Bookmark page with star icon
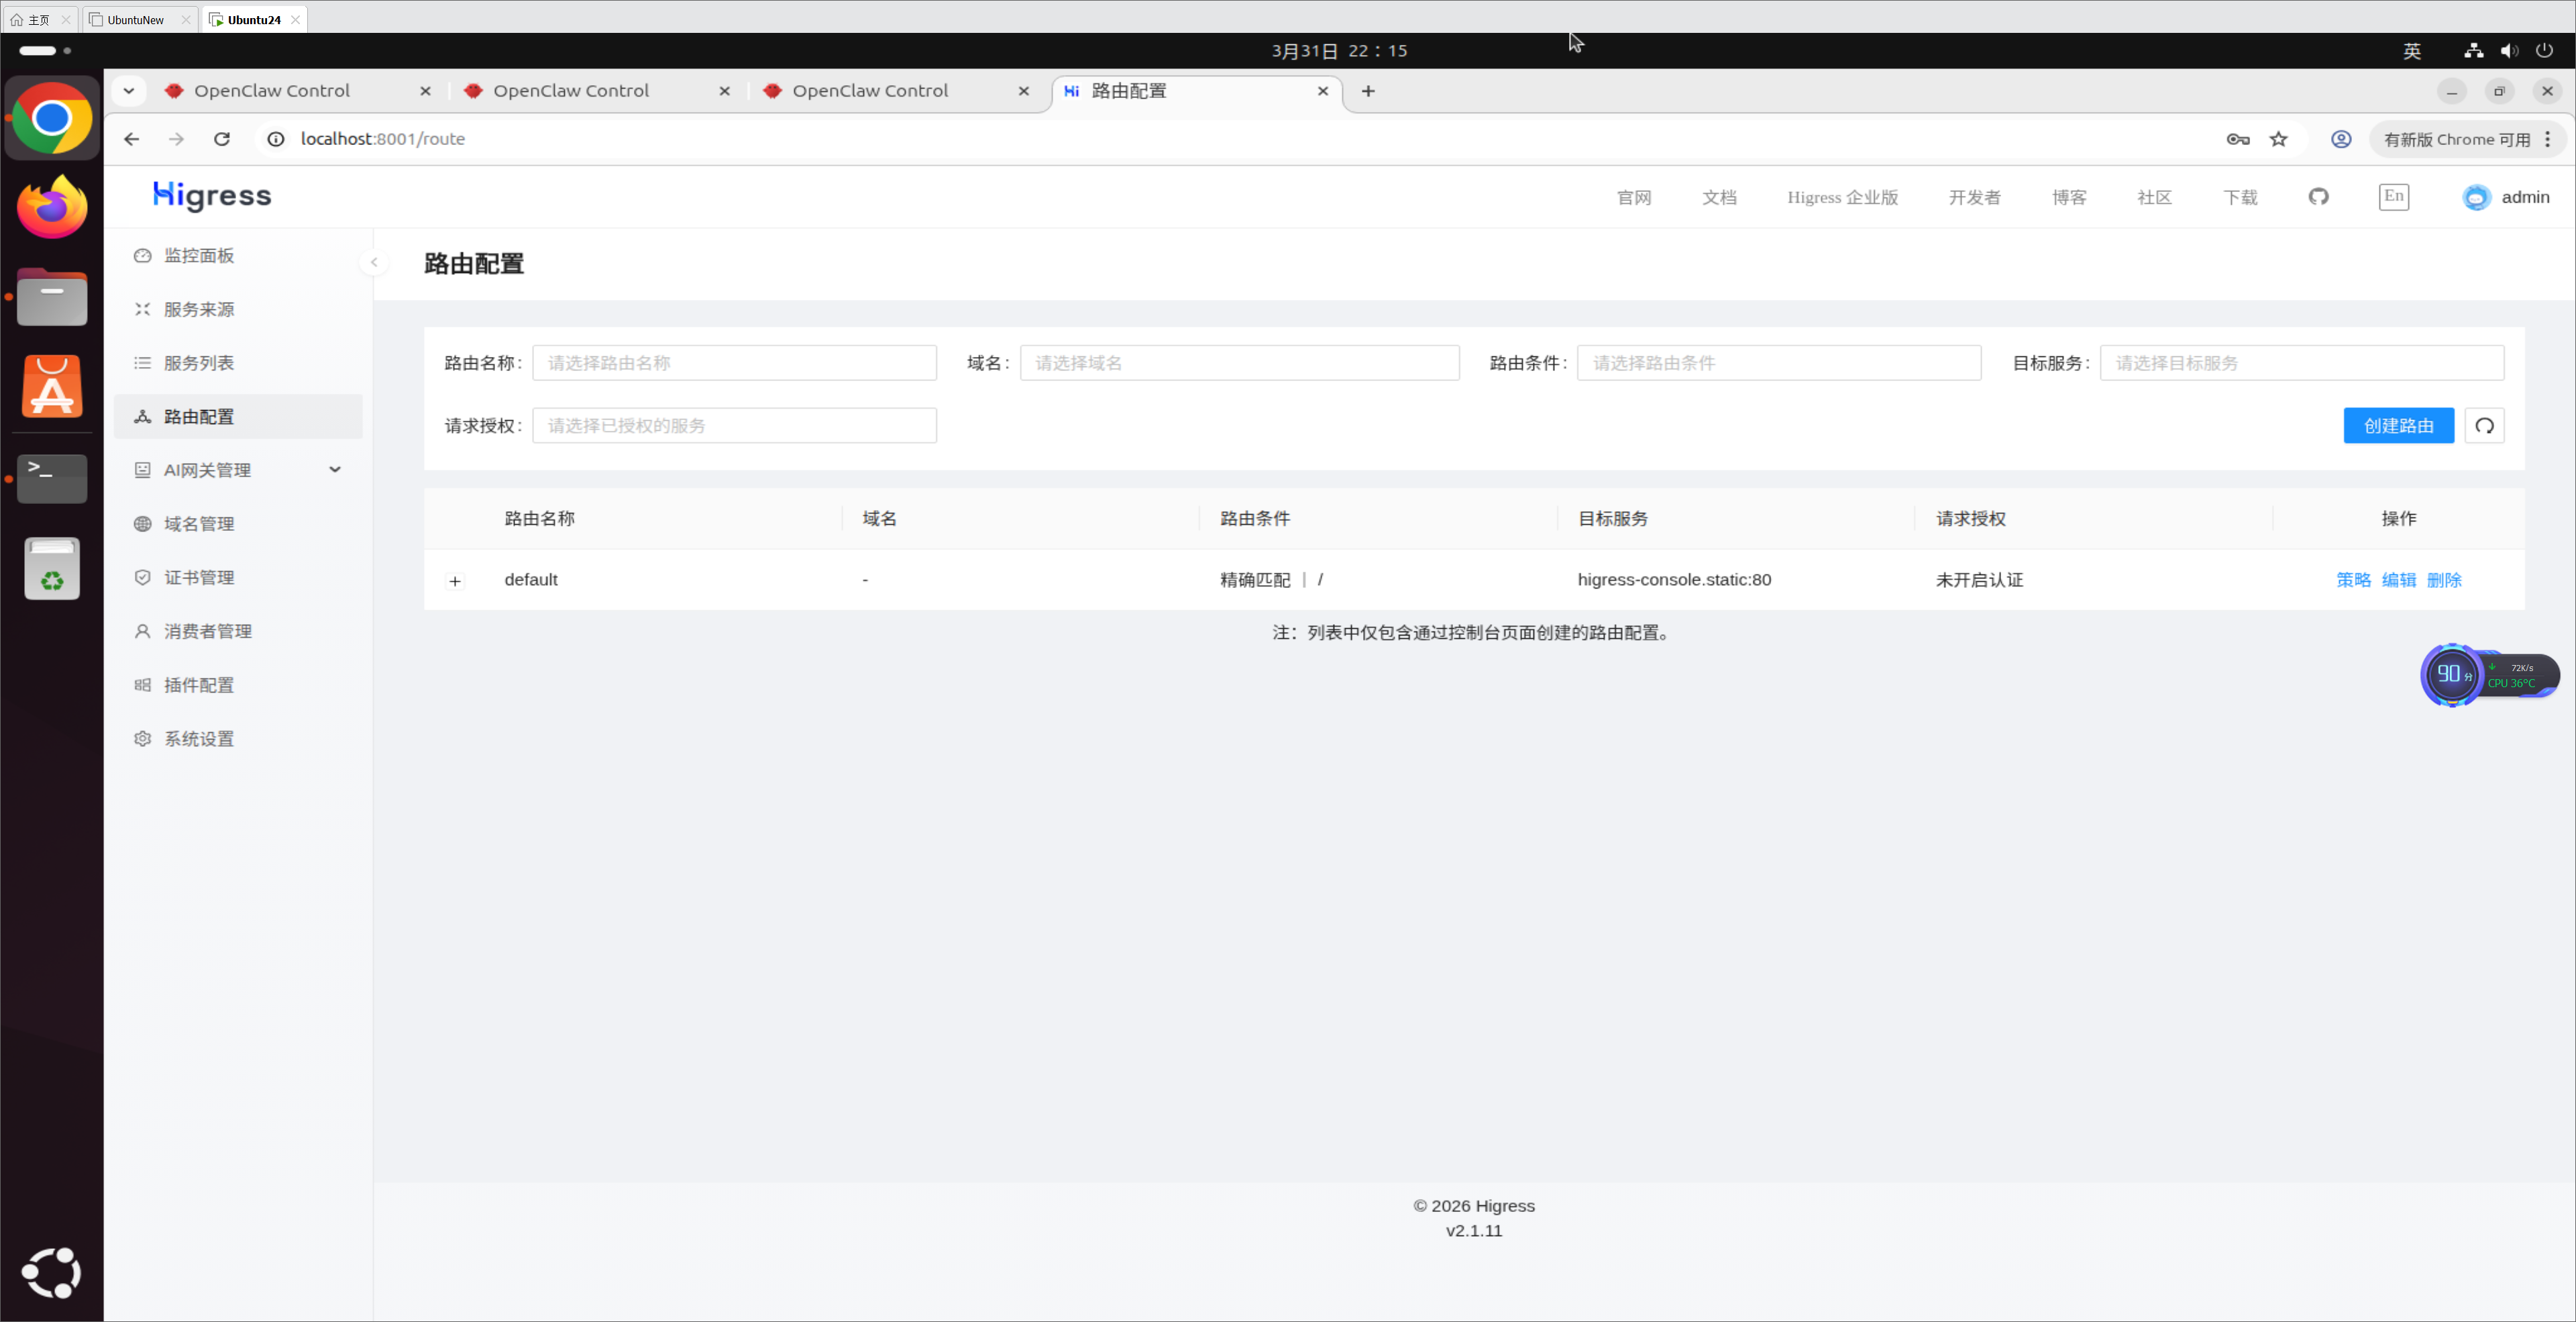 [x=2278, y=139]
